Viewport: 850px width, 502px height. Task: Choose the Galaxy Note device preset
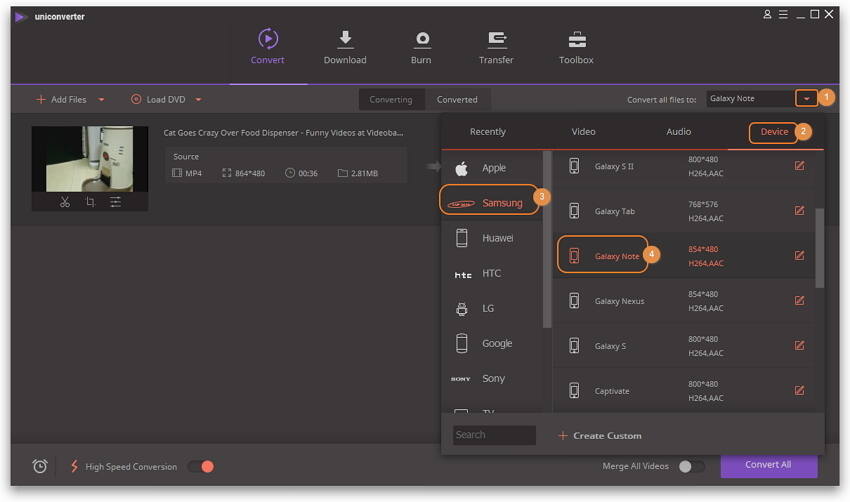tap(684, 255)
